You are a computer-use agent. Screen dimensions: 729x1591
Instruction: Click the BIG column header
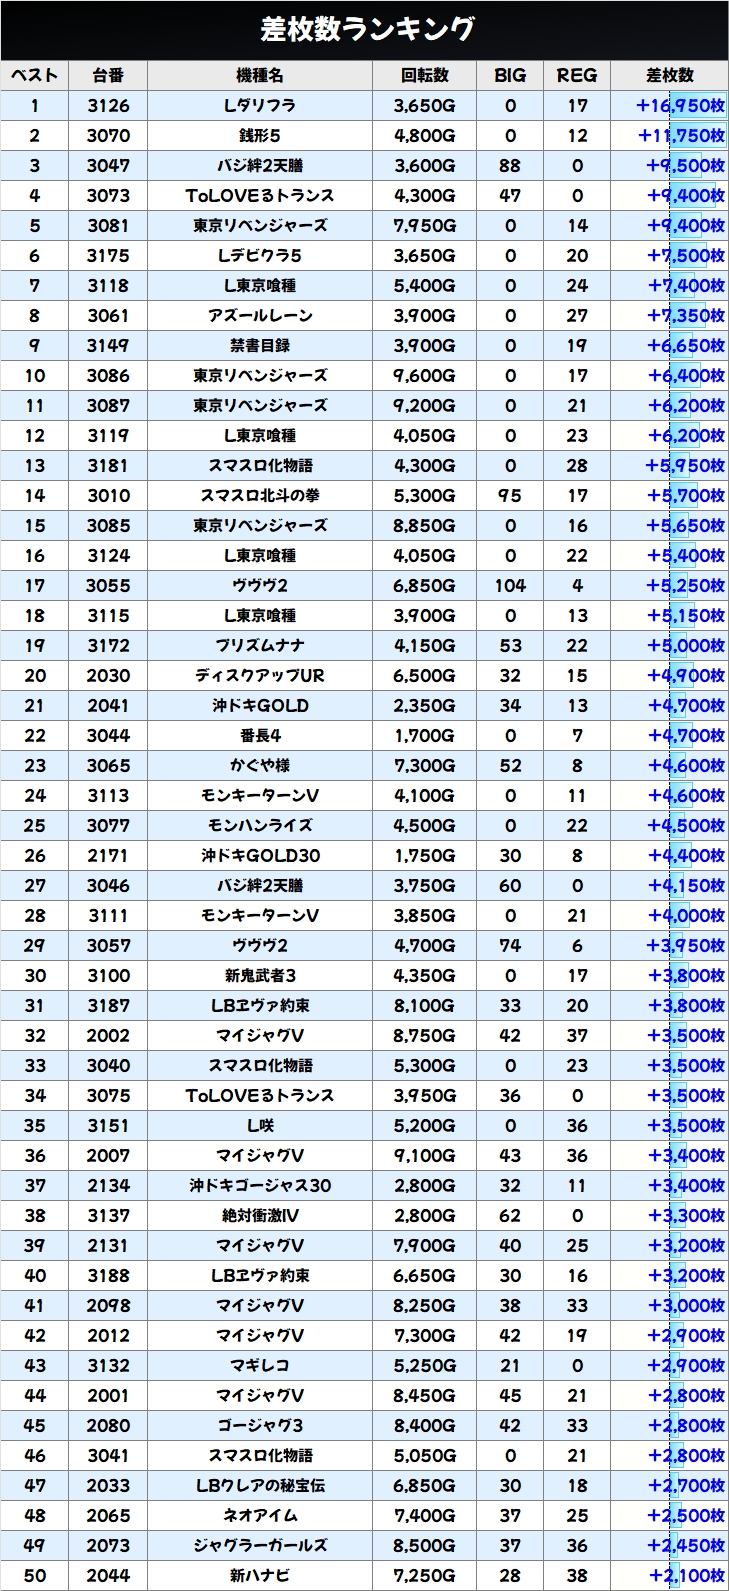point(510,76)
